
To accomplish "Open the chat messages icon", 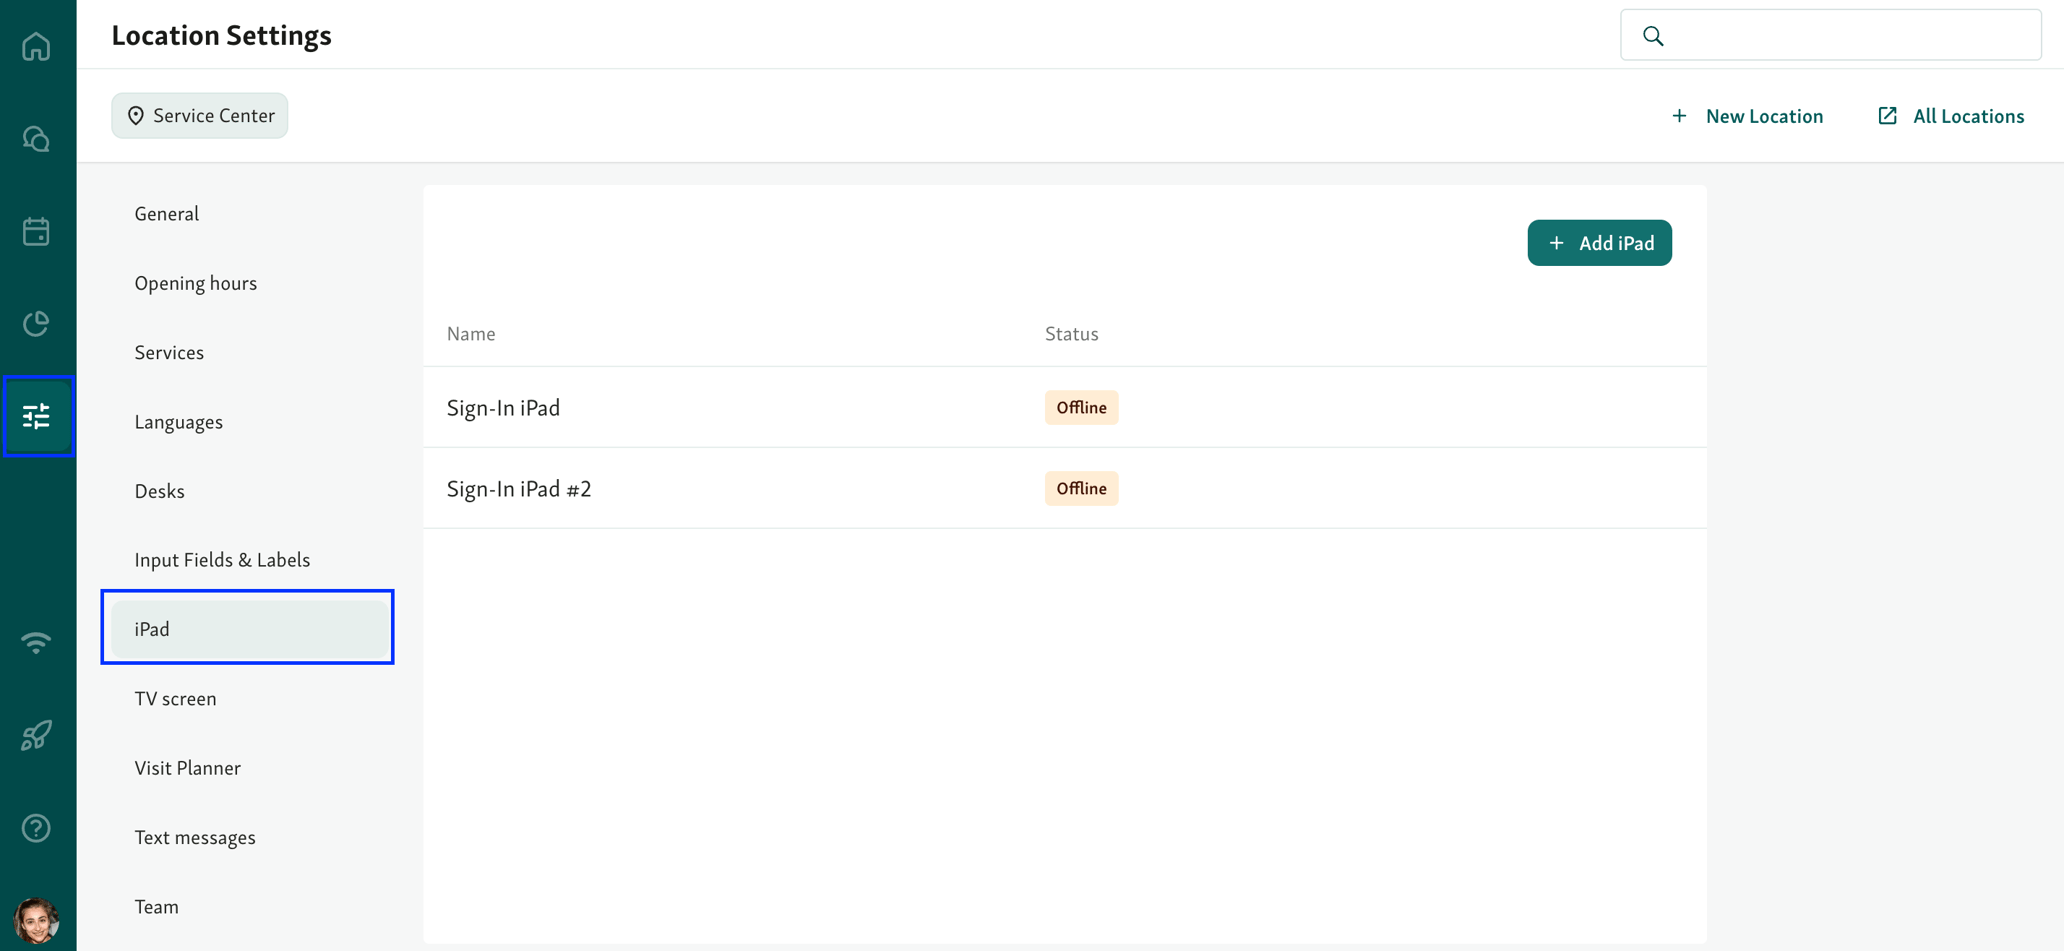I will [x=36, y=139].
